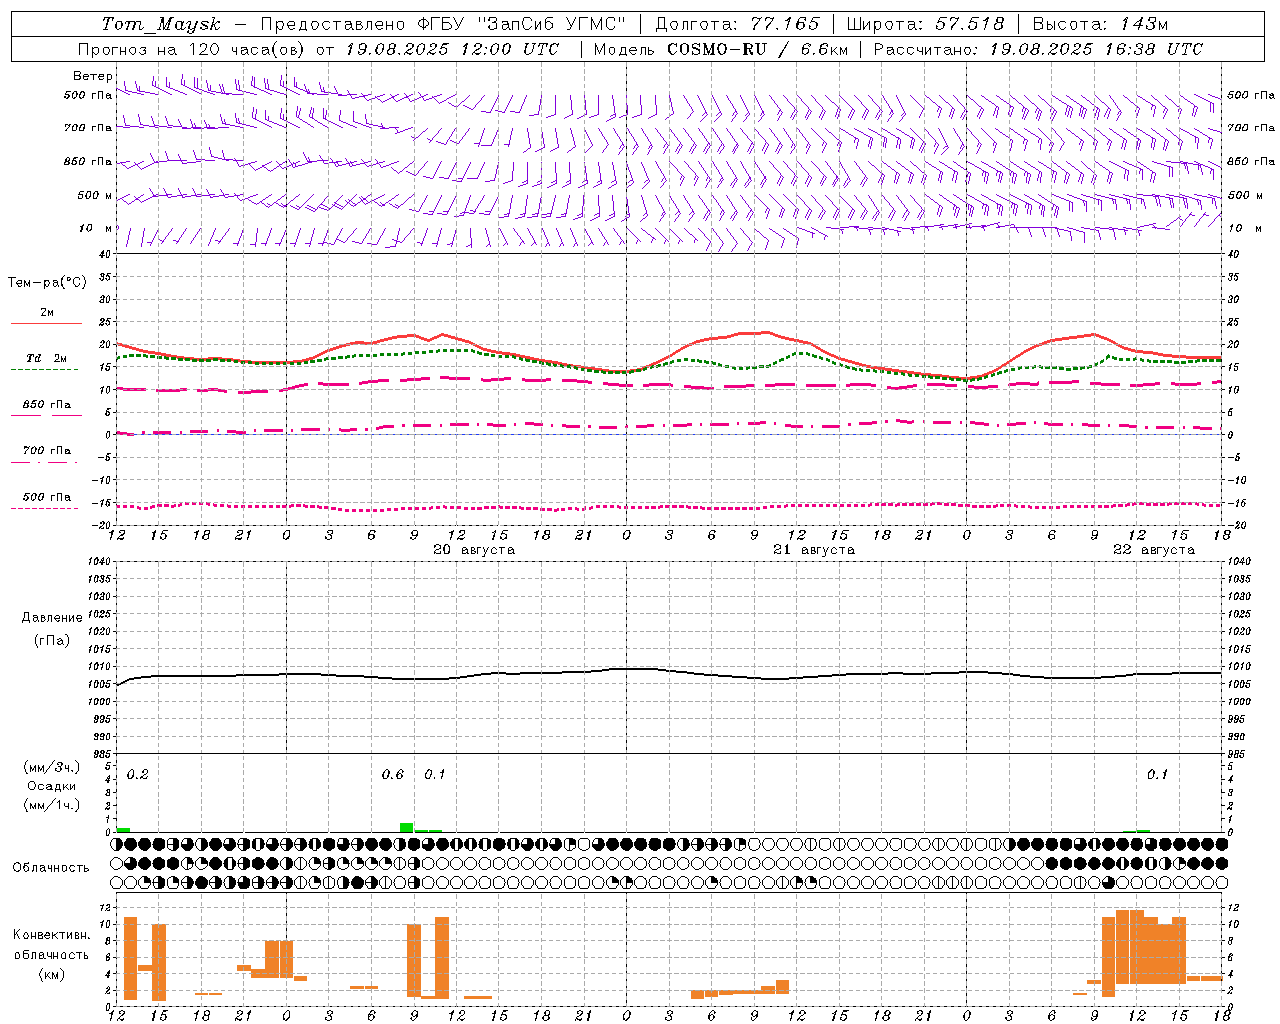Click the longitude value Долгота: 77.165
The height and width of the screenshot is (1024, 1280).
coord(737,24)
